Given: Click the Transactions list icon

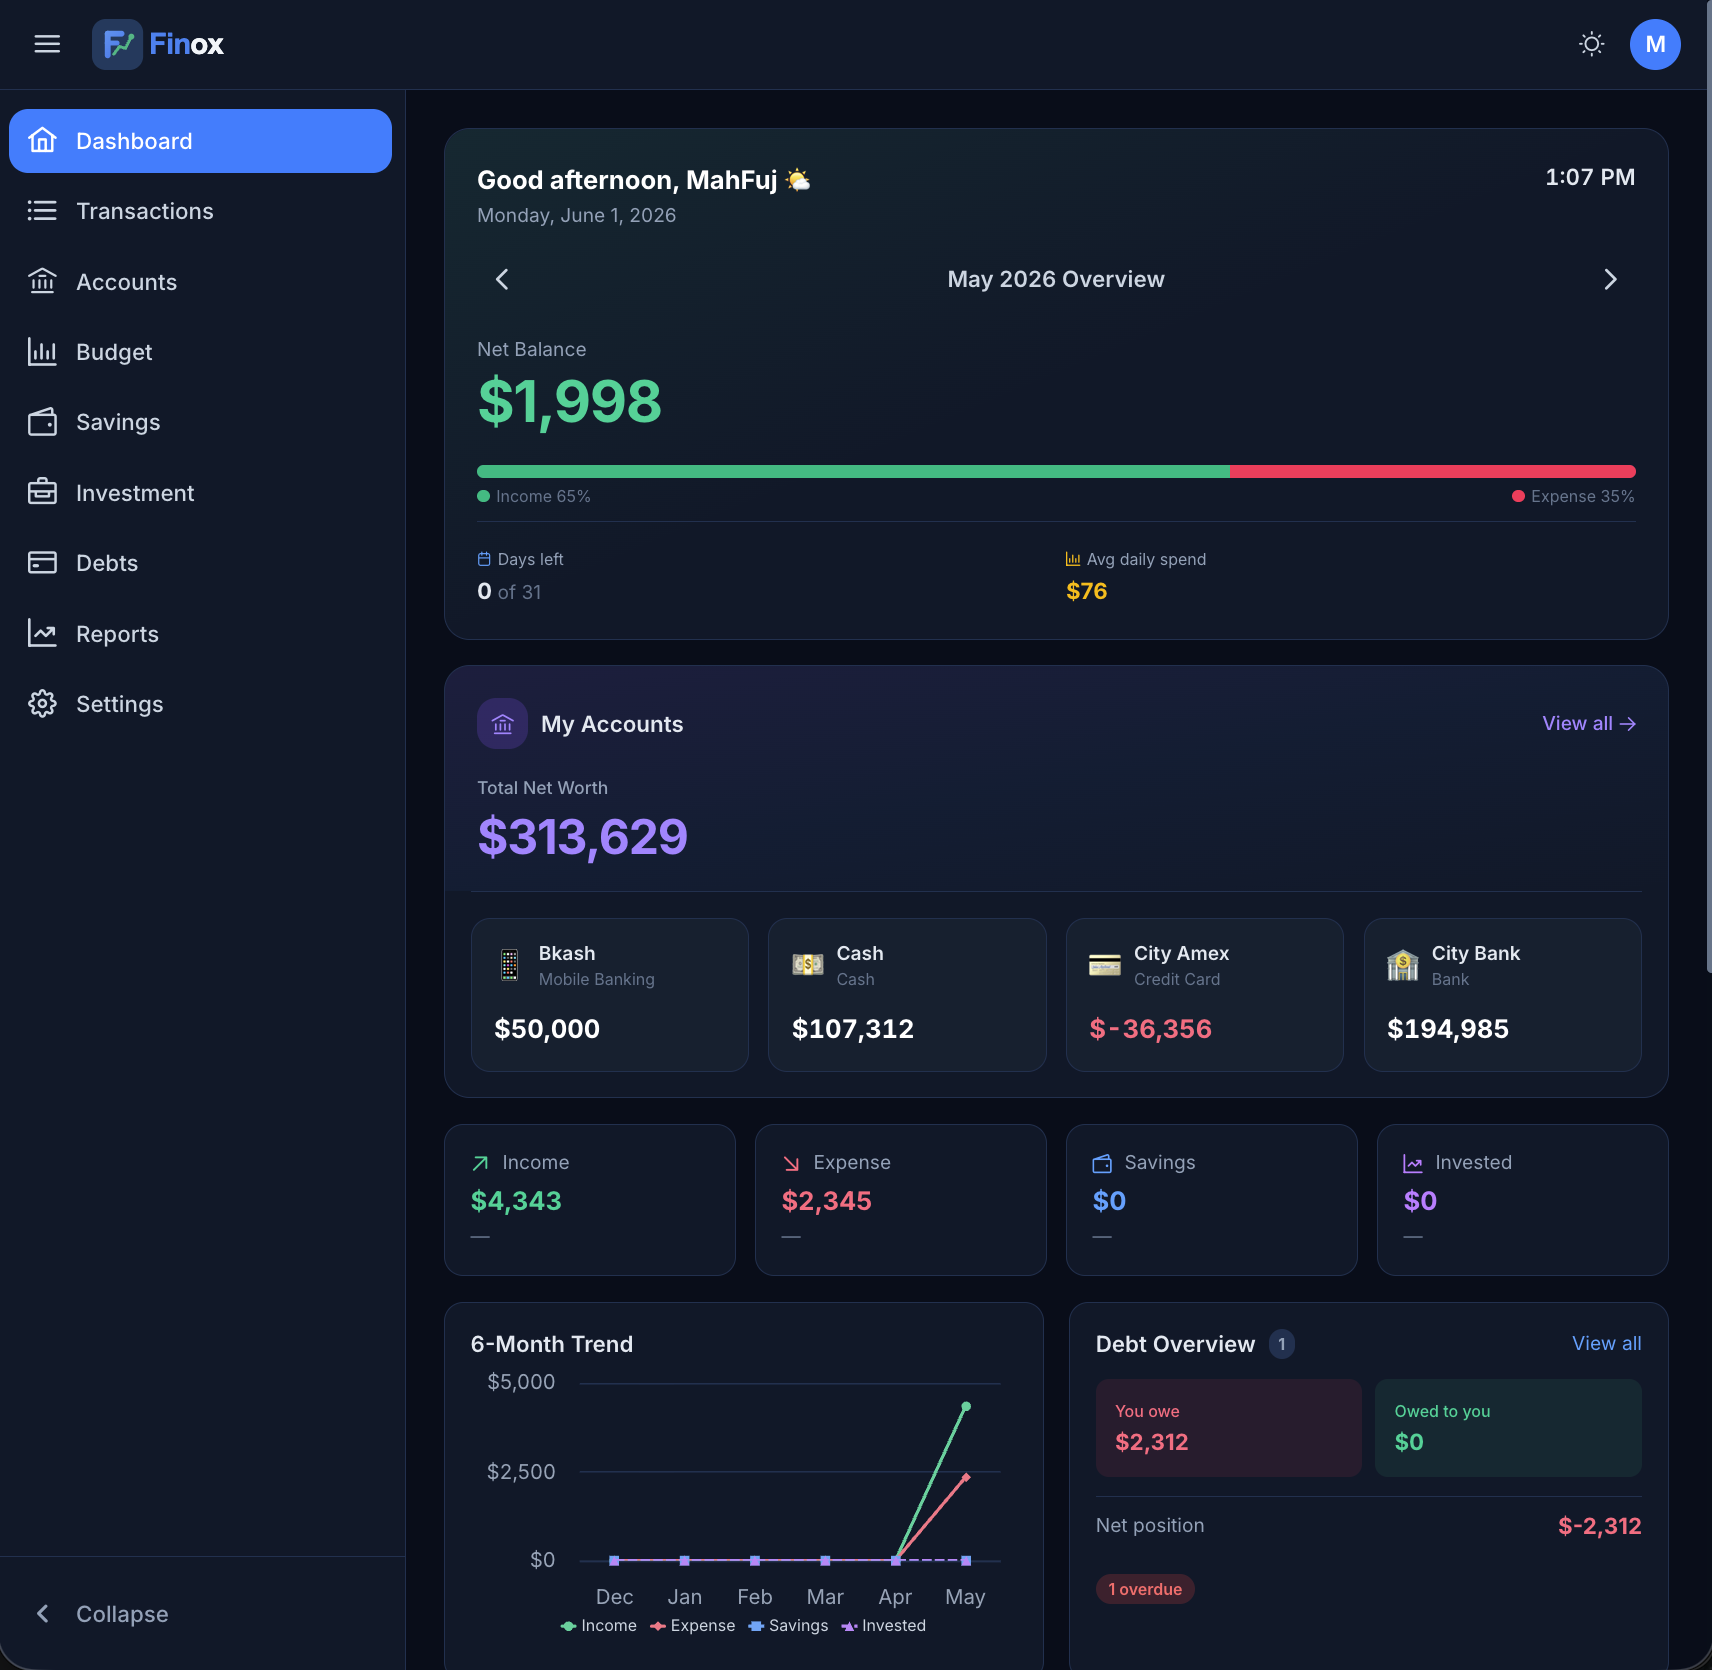Looking at the screenshot, I should click(42, 211).
